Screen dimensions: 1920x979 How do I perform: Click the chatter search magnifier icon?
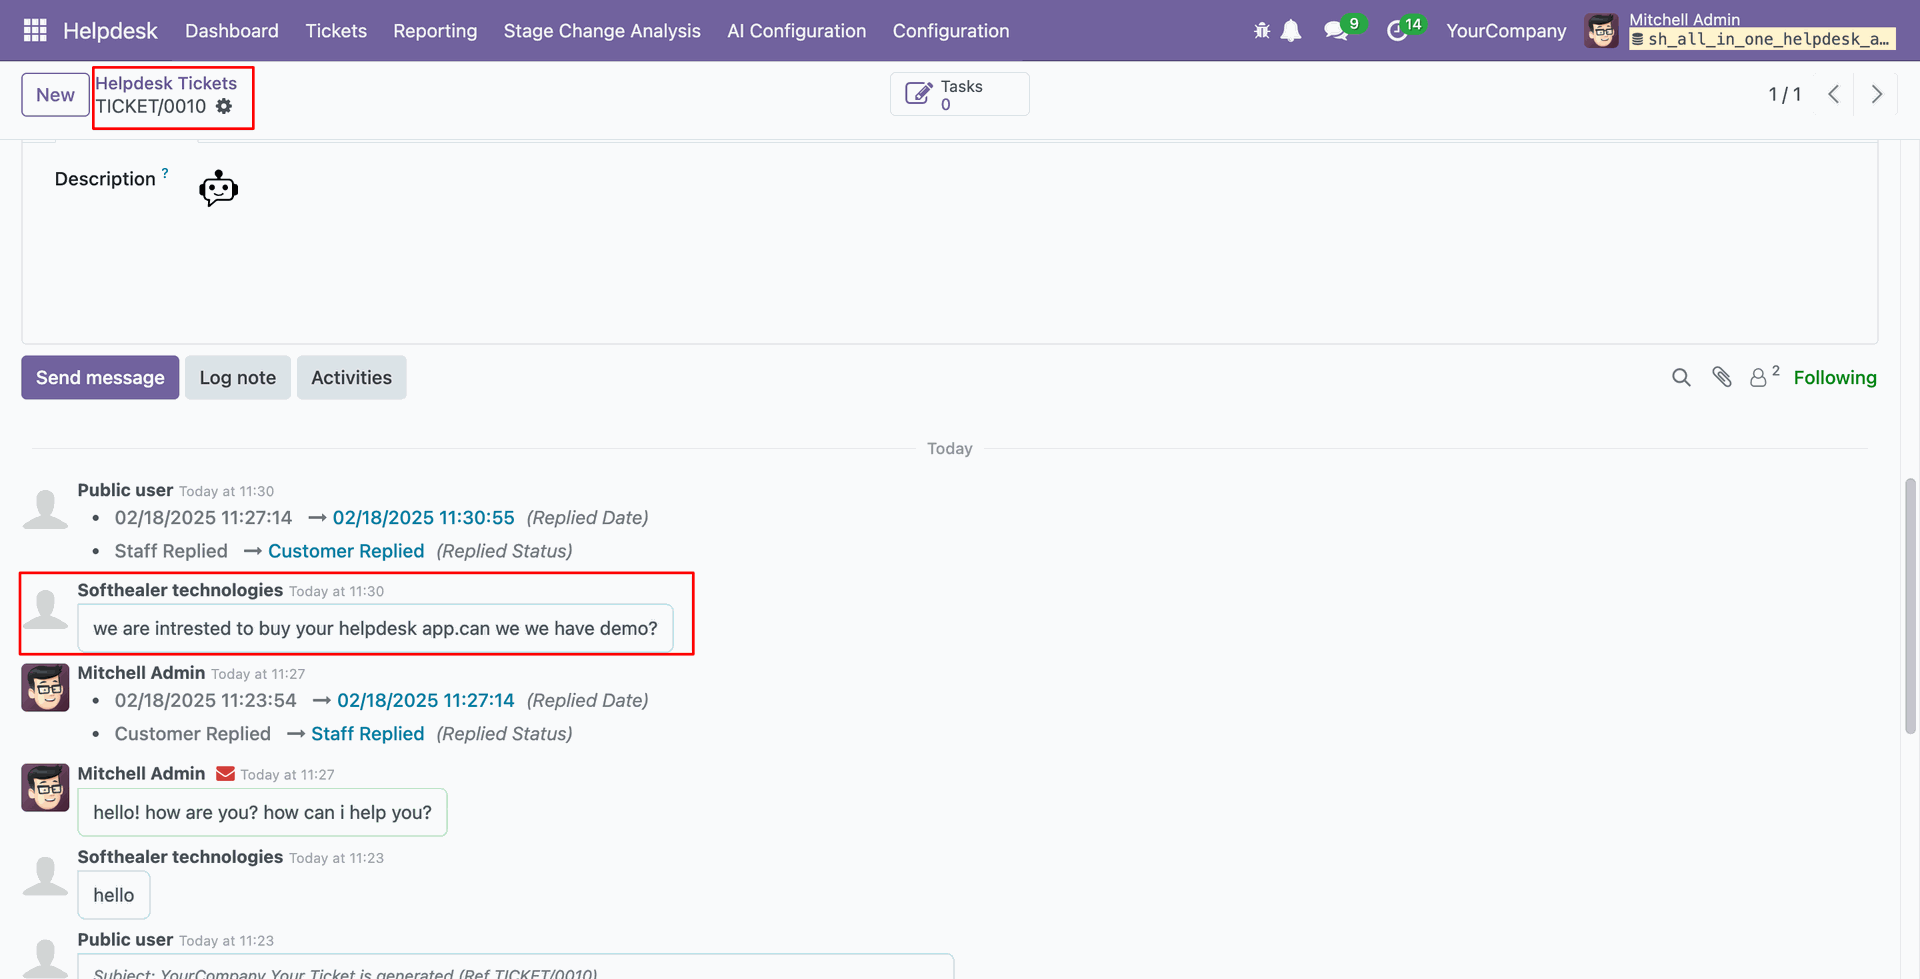point(1681,377)
